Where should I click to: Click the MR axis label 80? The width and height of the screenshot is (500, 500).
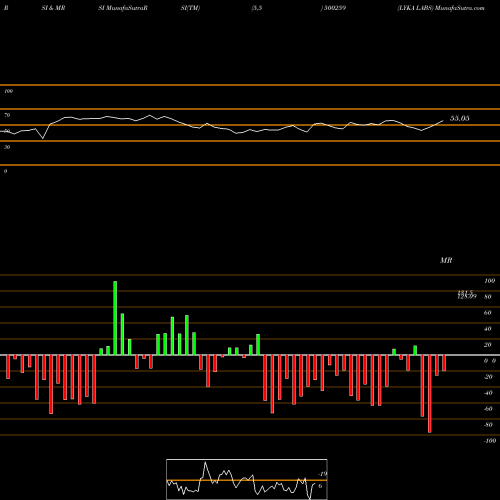pyautogui.click(x=488, y=297)
